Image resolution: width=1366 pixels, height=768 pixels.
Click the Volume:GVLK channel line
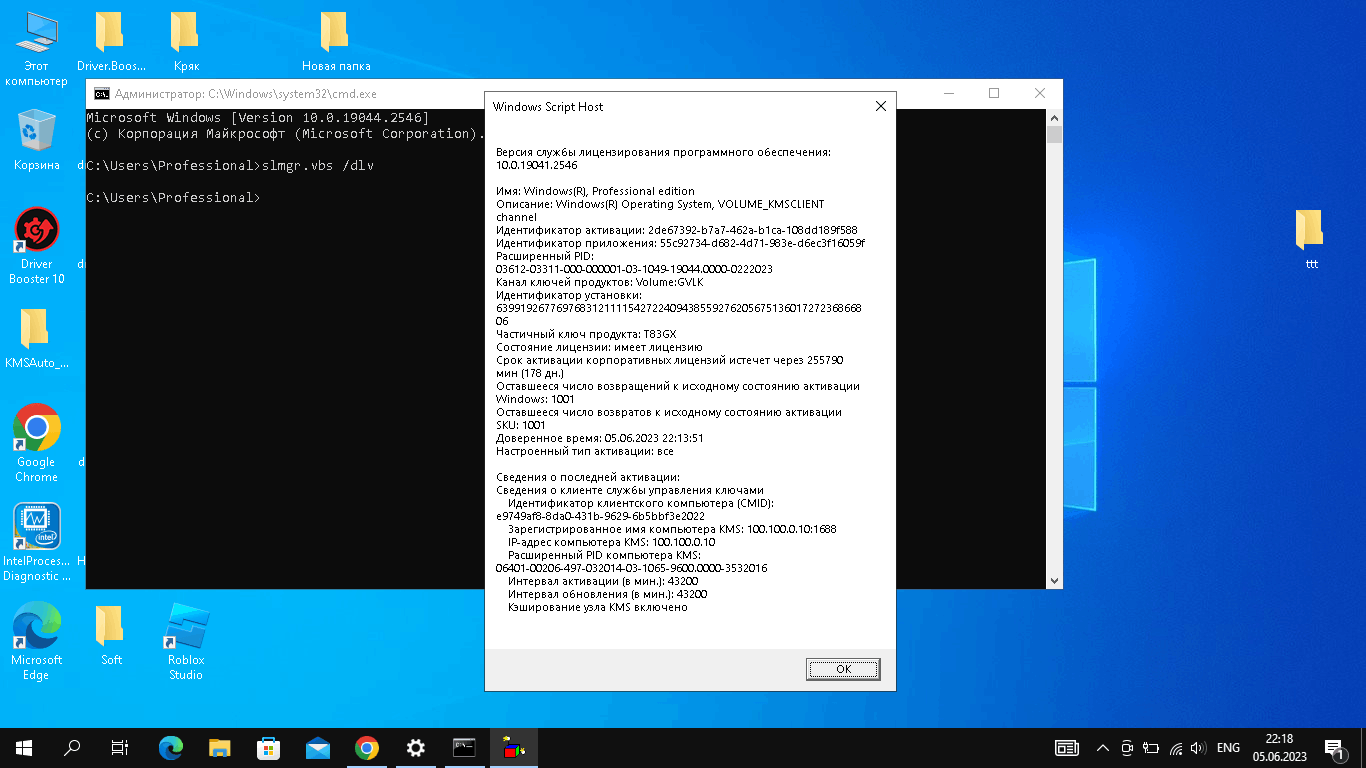[x=600, y=282]
